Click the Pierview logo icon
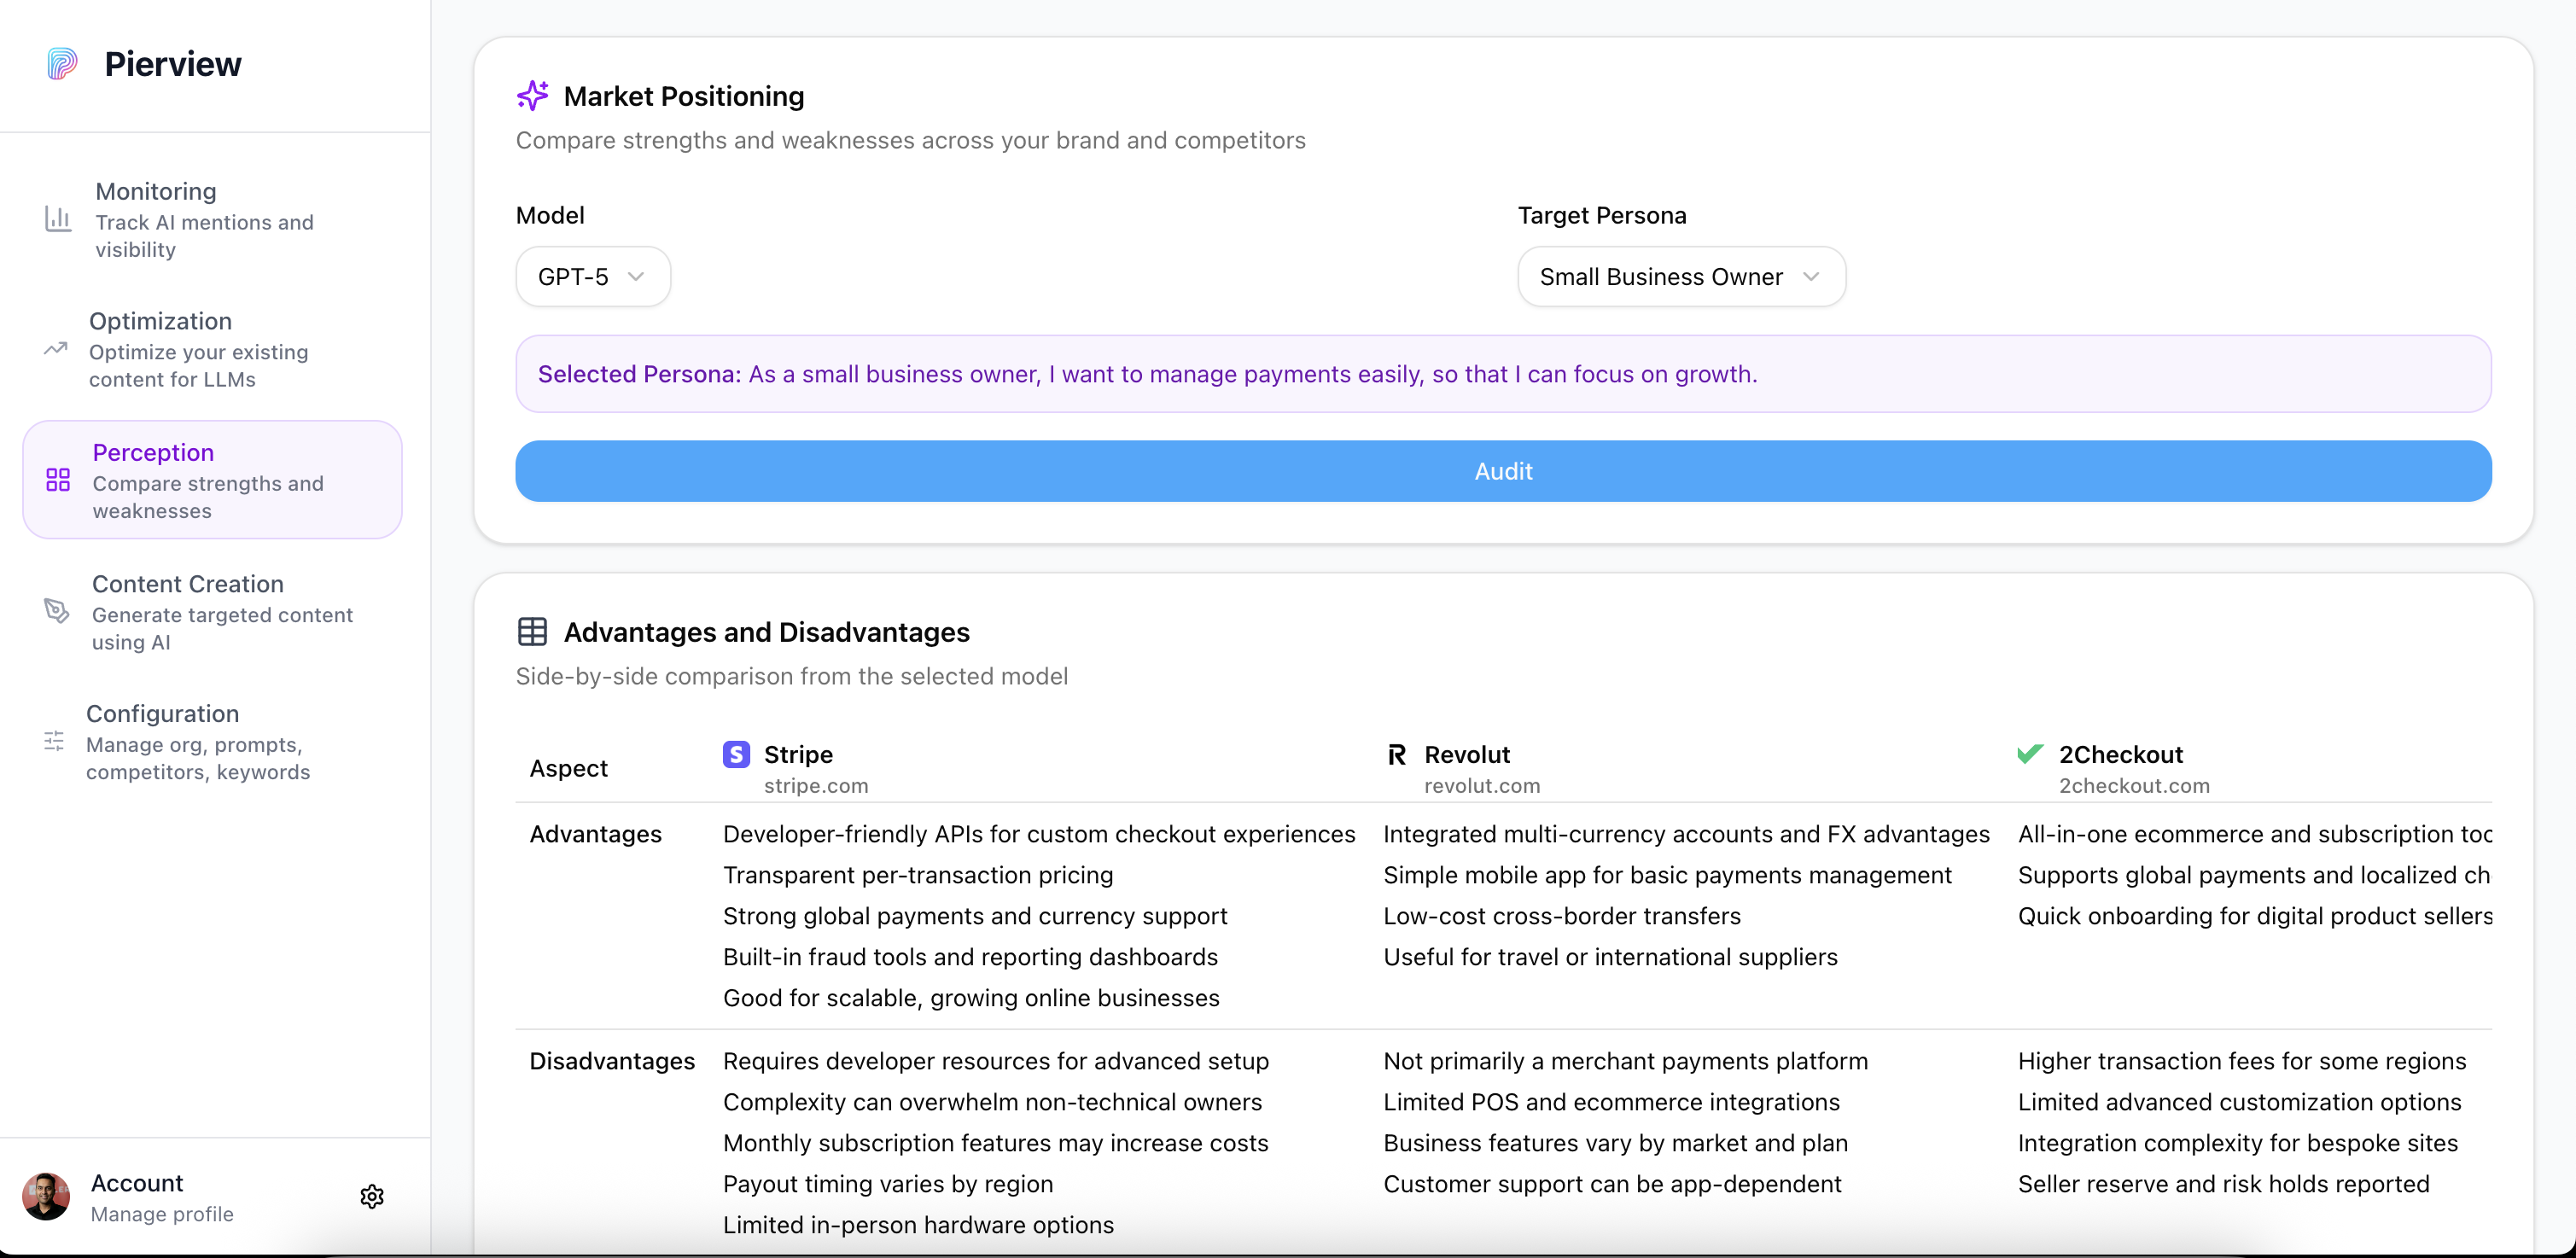2576x1258 pixels. tap(62, 64)
